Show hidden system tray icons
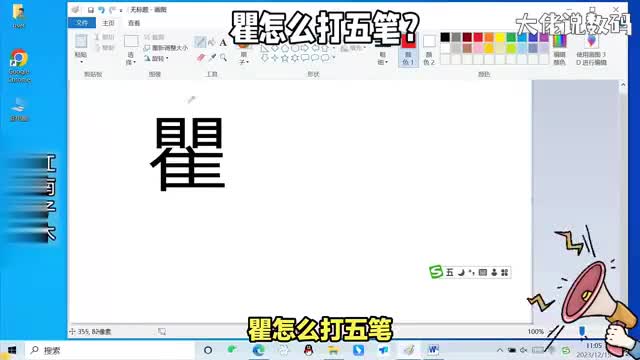 [x=500, y=350]
